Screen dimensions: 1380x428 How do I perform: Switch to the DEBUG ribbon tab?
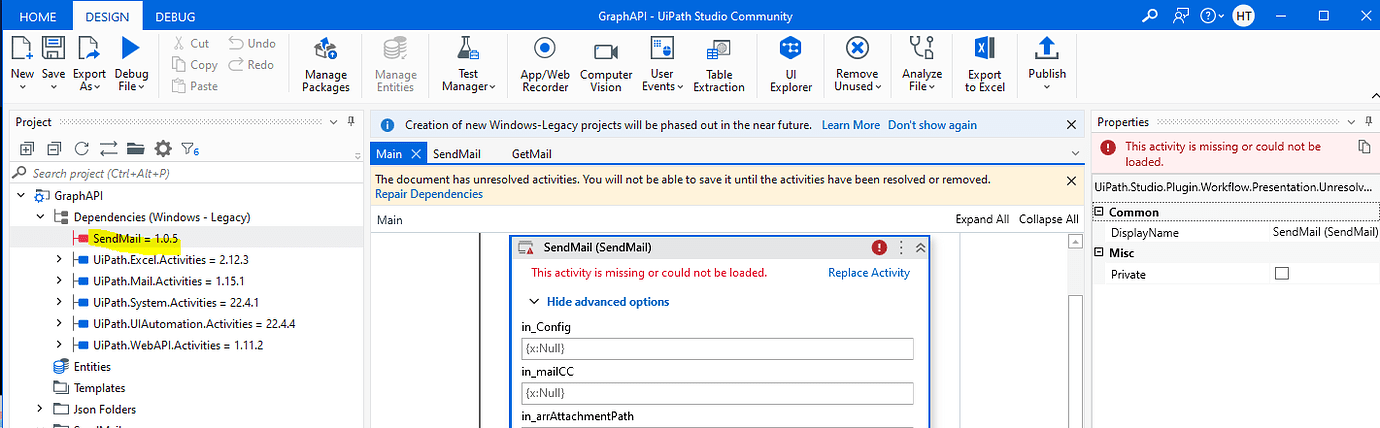[x=175, y=17]
